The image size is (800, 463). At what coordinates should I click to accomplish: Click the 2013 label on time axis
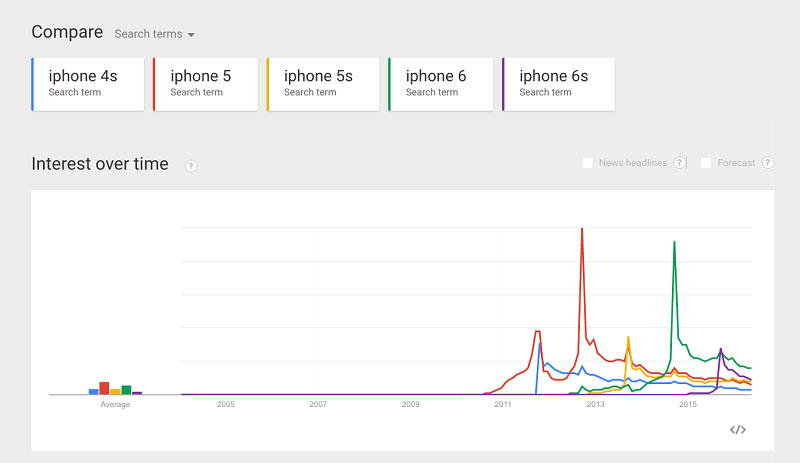(595, 404)
